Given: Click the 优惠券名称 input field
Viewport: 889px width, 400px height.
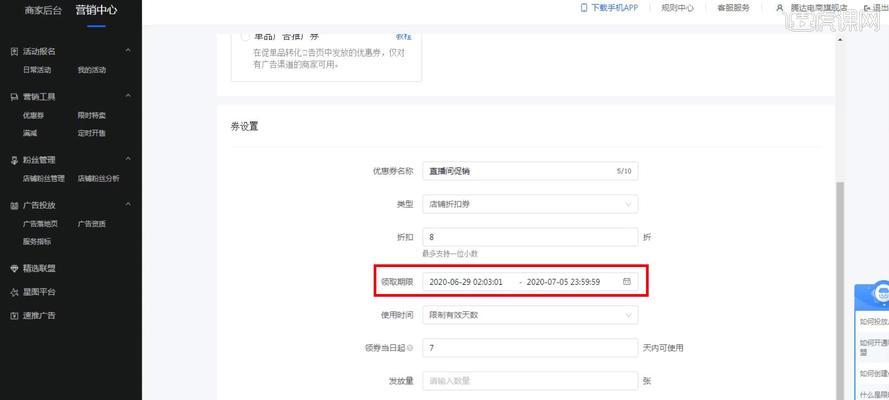Looking at the screenshot, I should point(530,171).
